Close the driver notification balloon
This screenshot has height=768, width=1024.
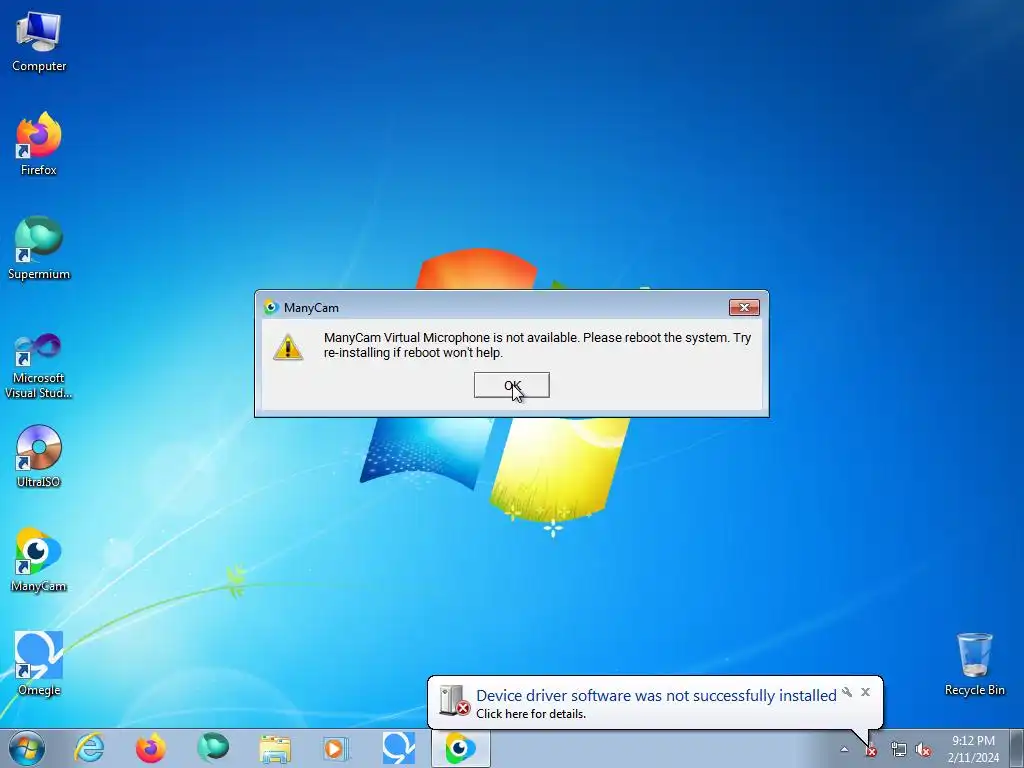click(865, 692)
